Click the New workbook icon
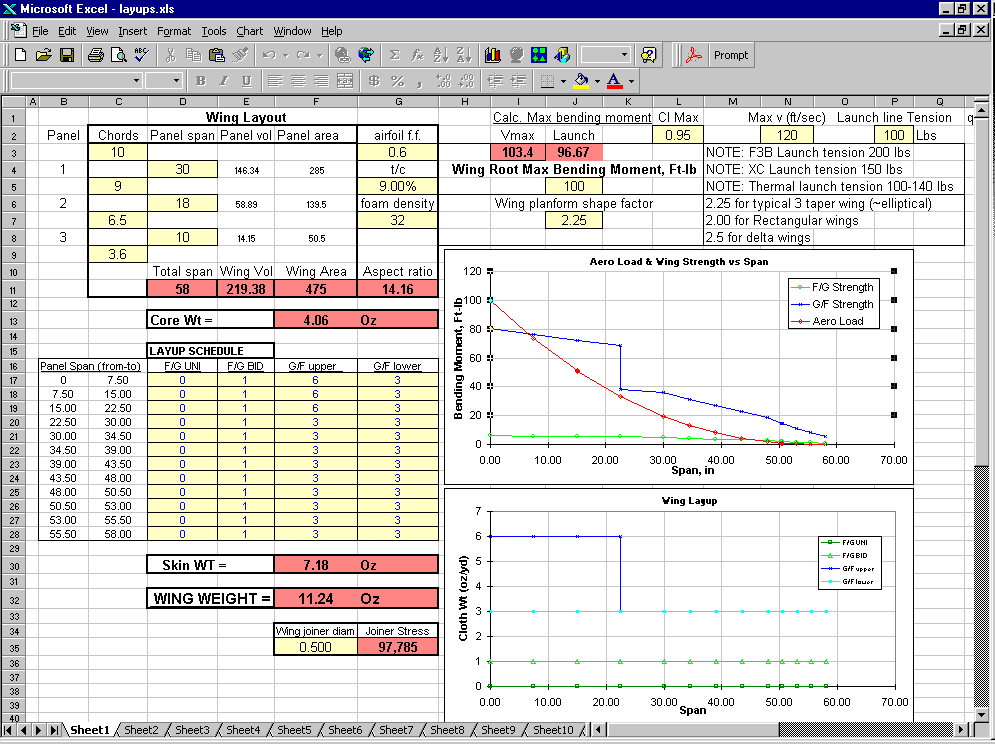Viewport: 995px width, 744px height. point(20,56)
